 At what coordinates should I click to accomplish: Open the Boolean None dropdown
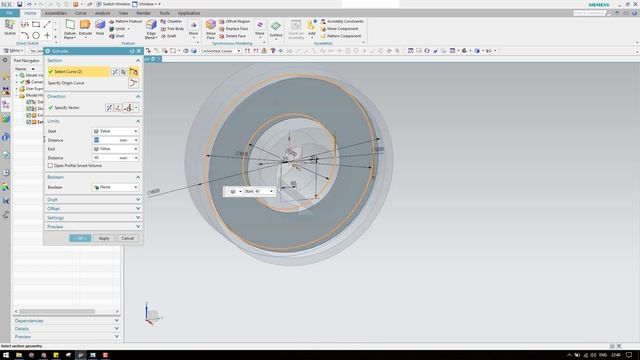tap(116, 187)
